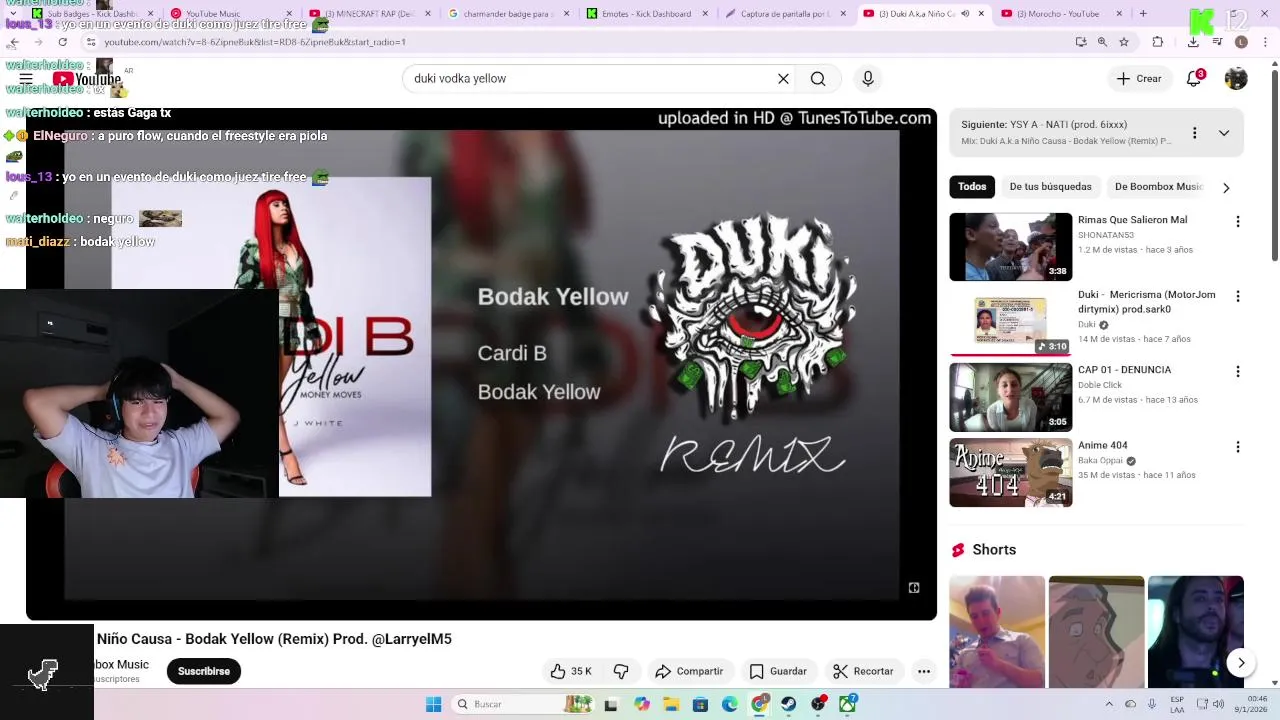Dislike the video
Screen dimensions: 1280x720
tap(621, 671)
